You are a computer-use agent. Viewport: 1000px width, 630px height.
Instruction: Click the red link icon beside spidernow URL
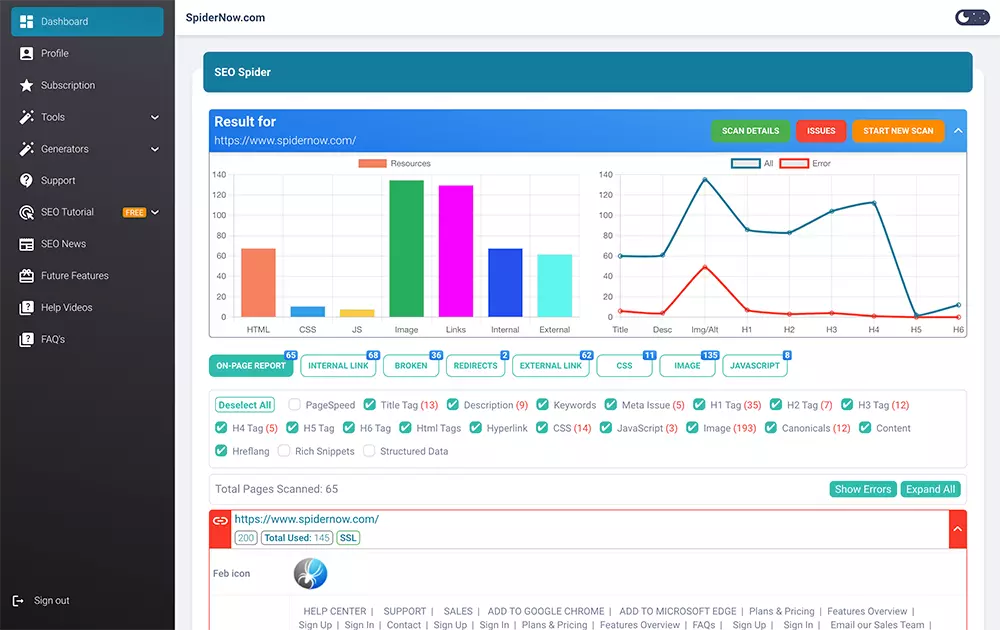[x=220, y=521]
